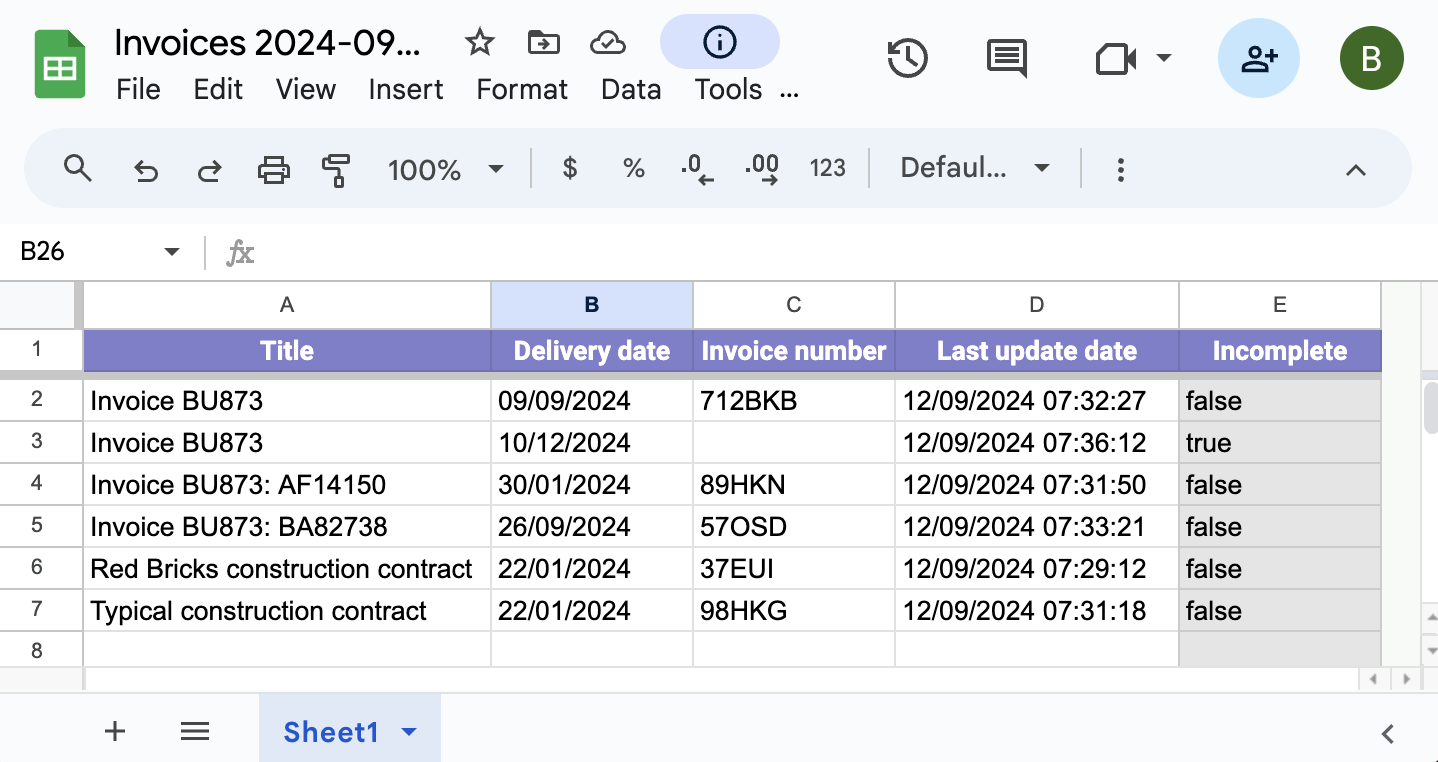Select invoice number 98HKG cell
Screen dimensions: 1438x762
[x=794, y=611]
